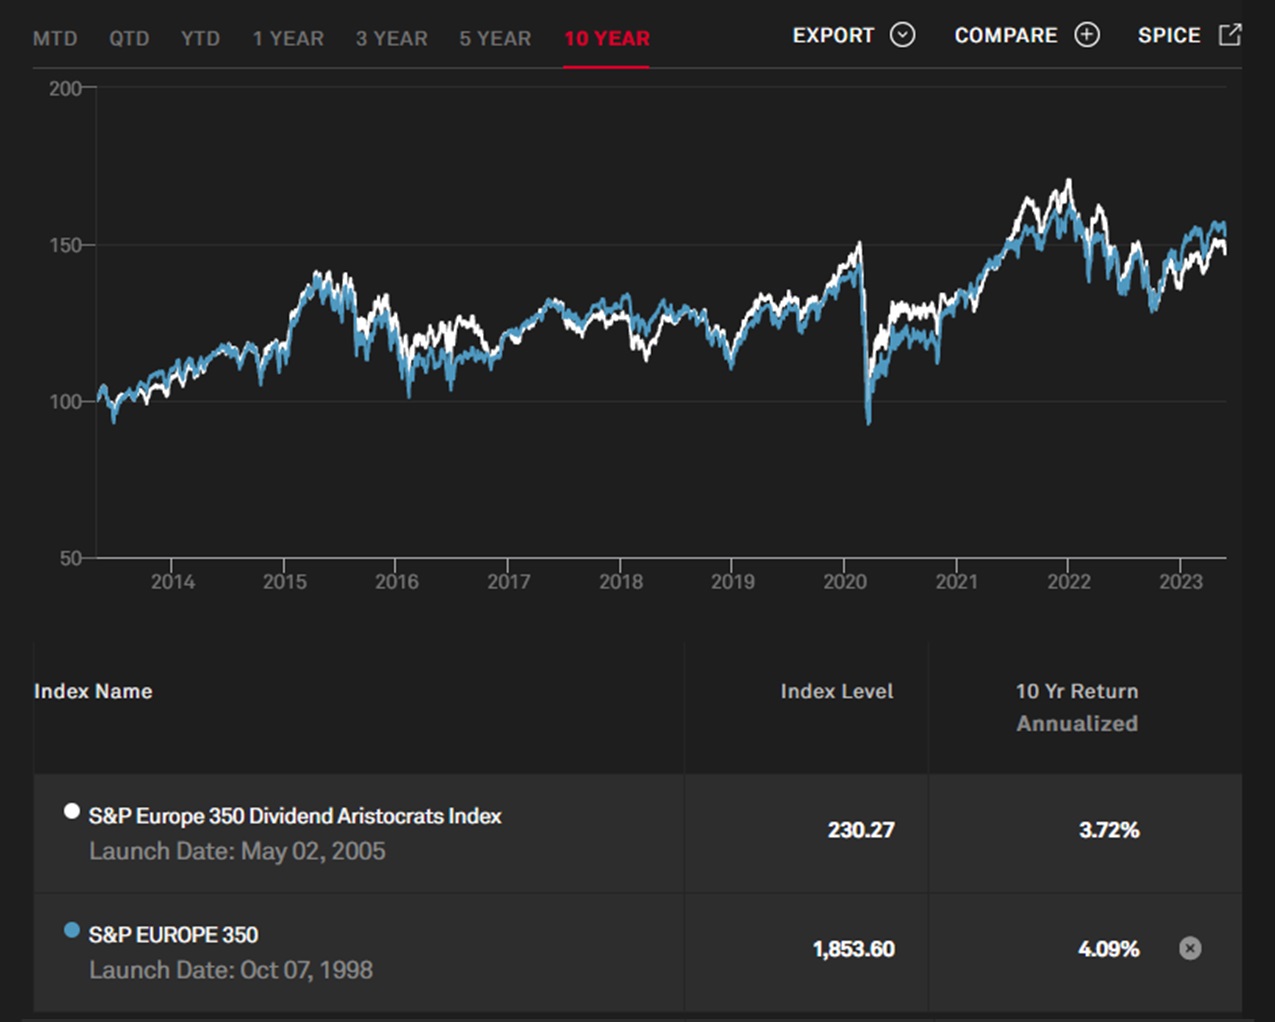1280x1022 pixels.
Task: Click the 3.72% annualized return value
Action: click(1109, 830)
